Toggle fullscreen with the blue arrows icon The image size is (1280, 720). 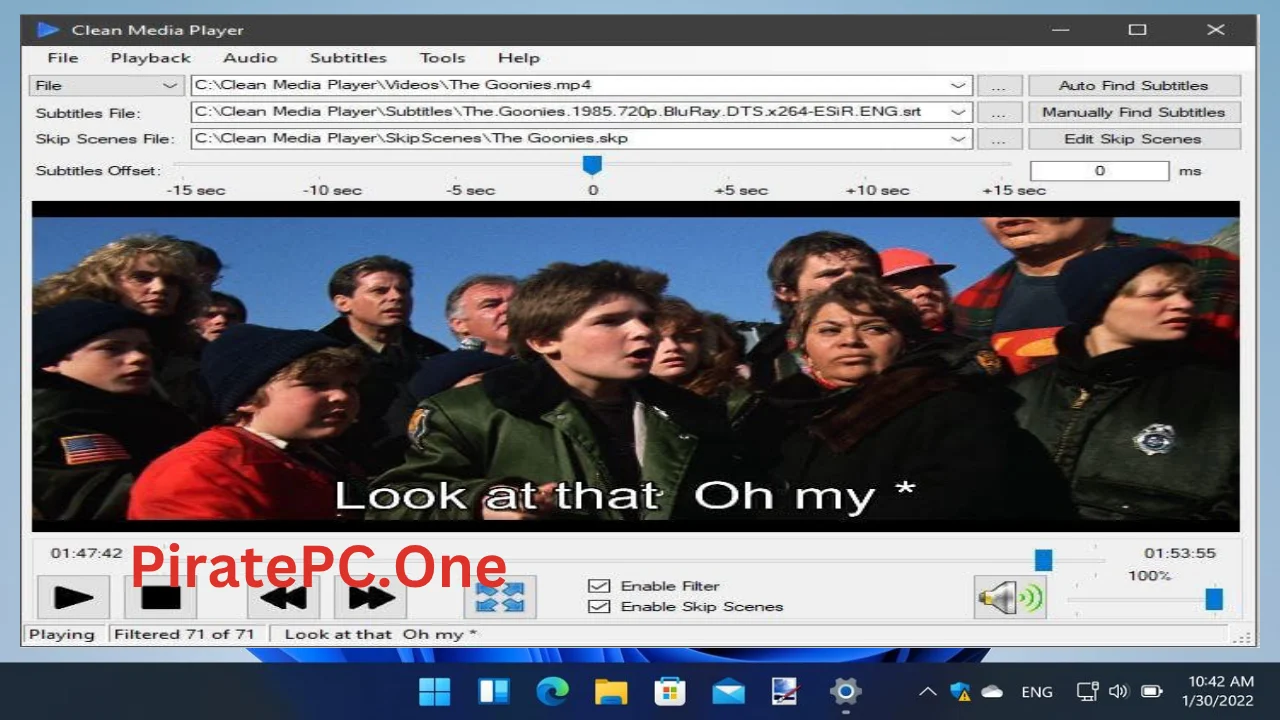pos(500,597)
